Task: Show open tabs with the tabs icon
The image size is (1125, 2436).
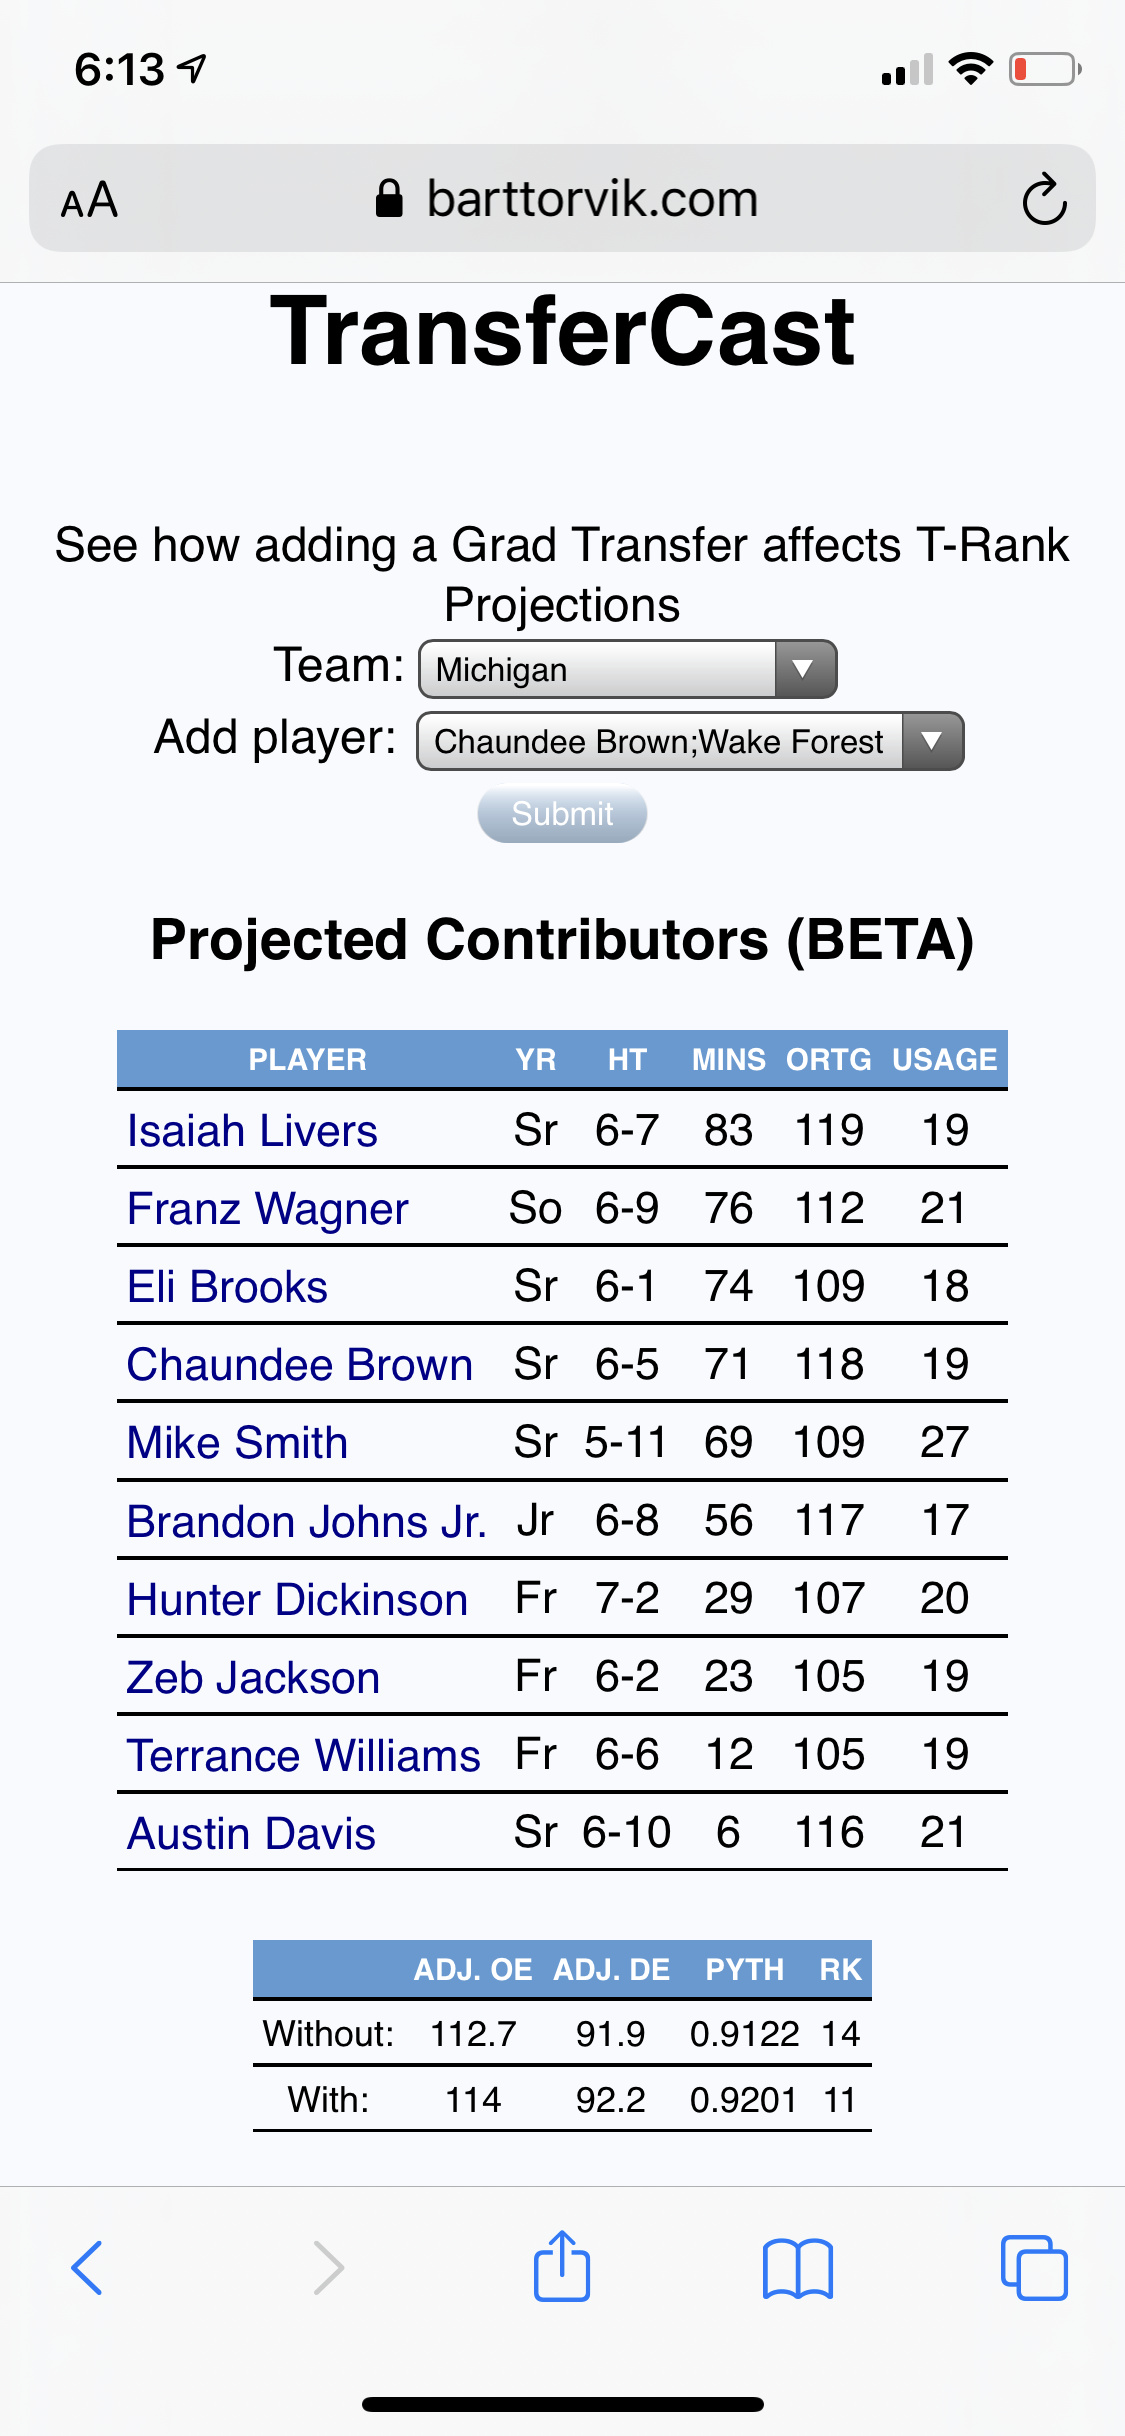Action: [x=1034, y=2268]
